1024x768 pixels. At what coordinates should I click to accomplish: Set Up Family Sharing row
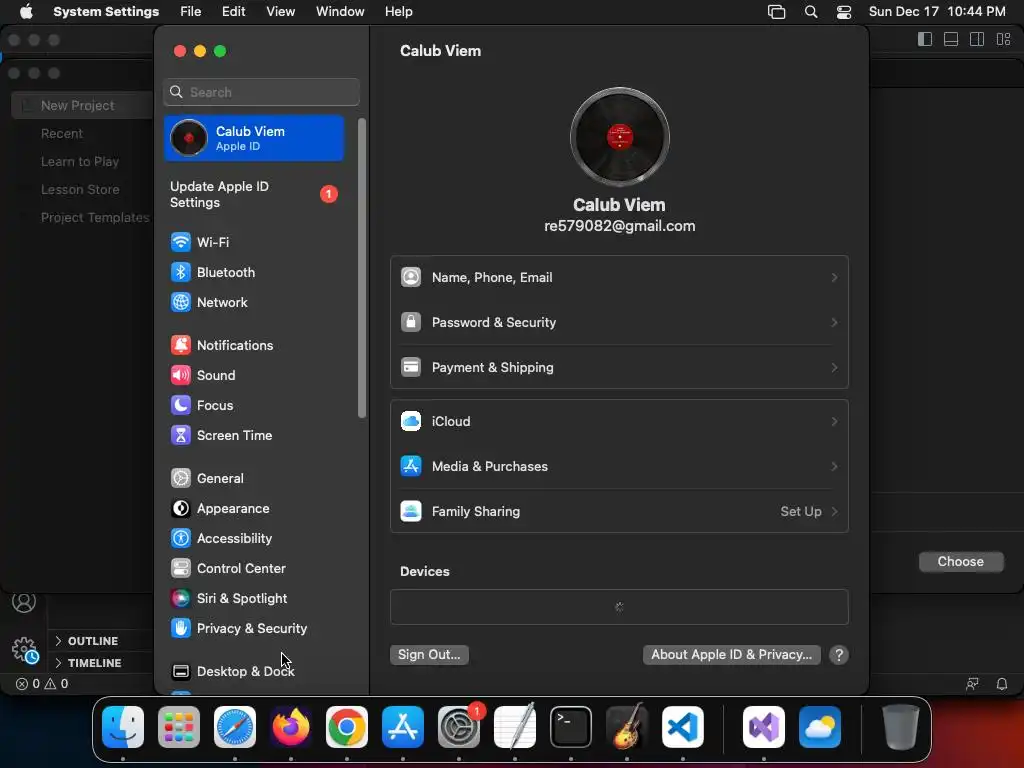coord(619,512)
